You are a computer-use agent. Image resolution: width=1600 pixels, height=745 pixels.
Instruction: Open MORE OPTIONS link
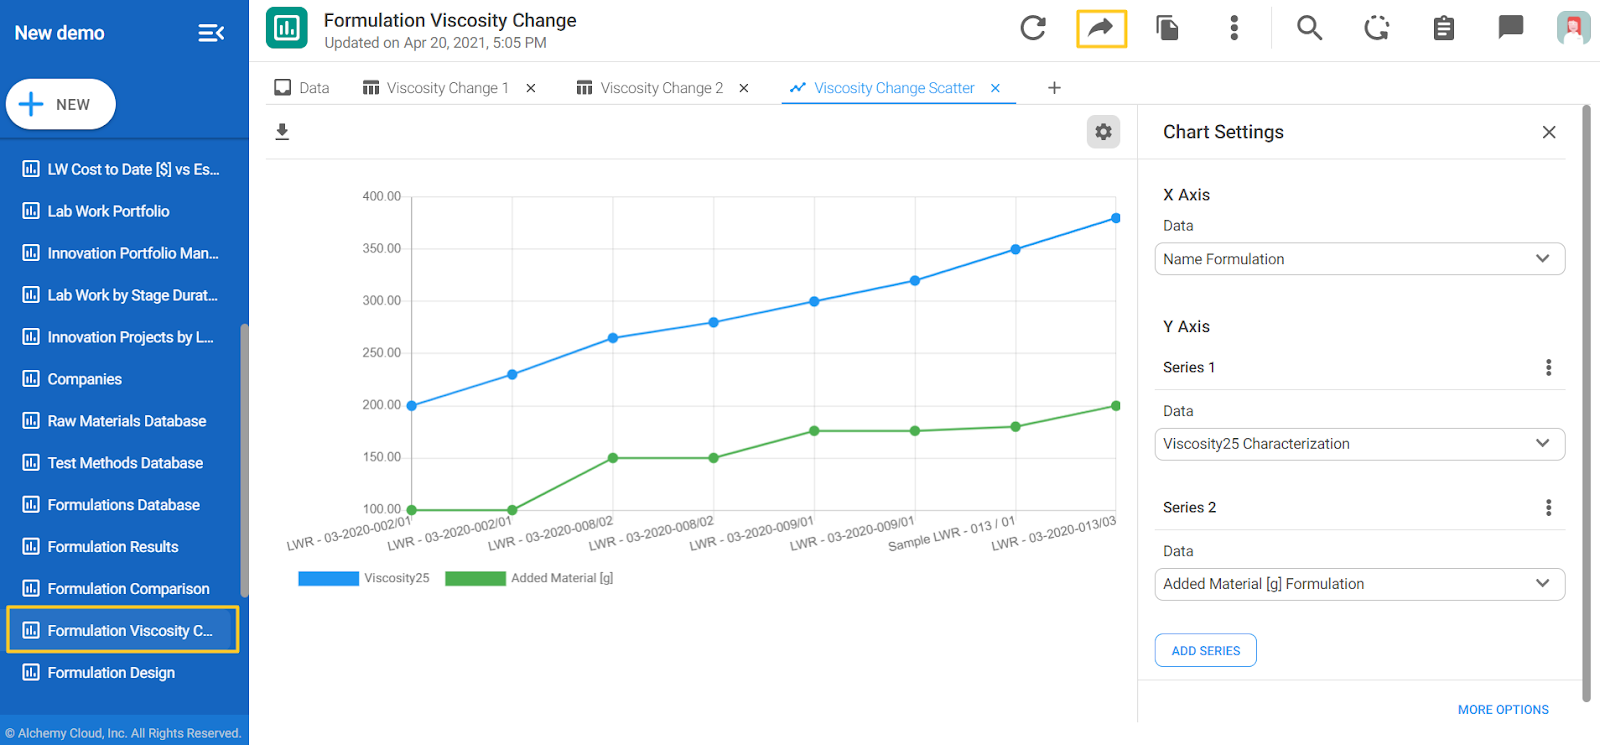(1503, 710)
